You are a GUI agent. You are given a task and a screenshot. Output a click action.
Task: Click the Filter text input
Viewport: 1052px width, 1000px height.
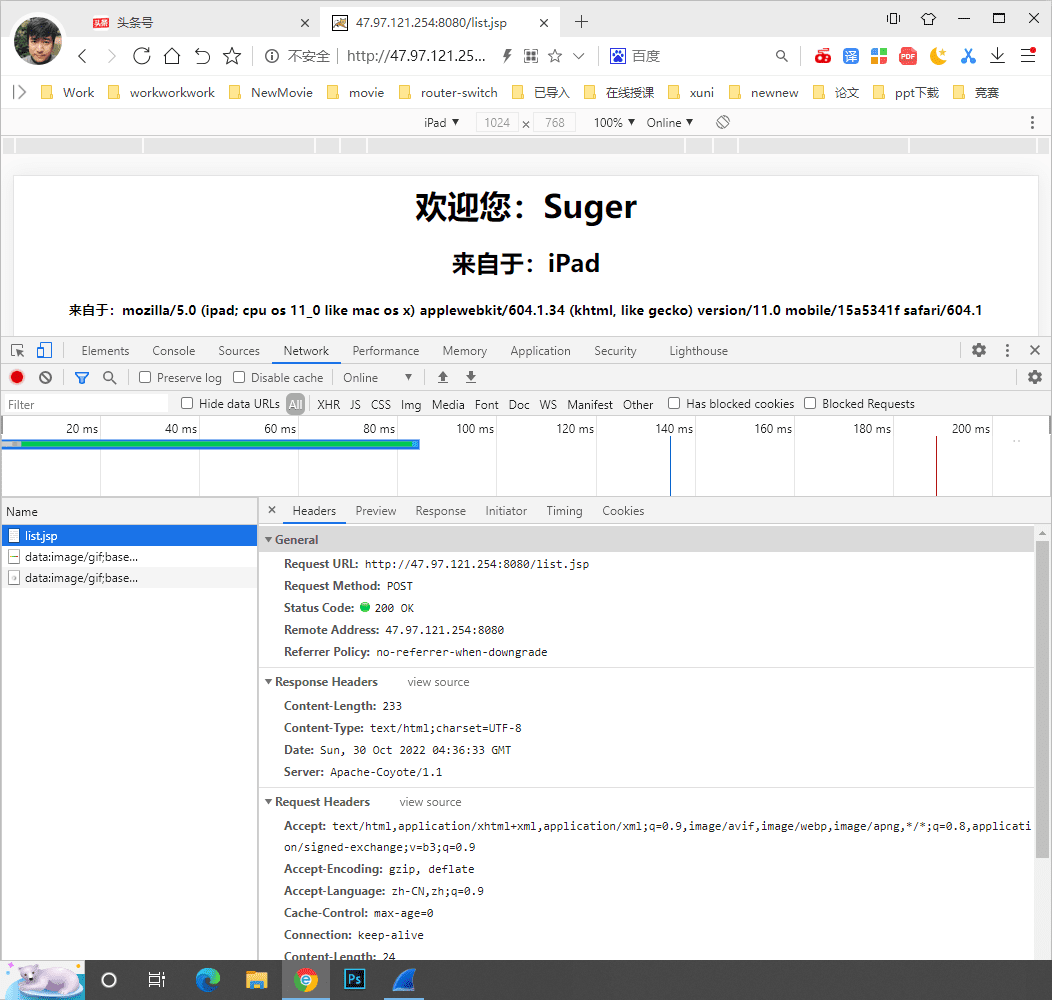(x=85, y=404)
